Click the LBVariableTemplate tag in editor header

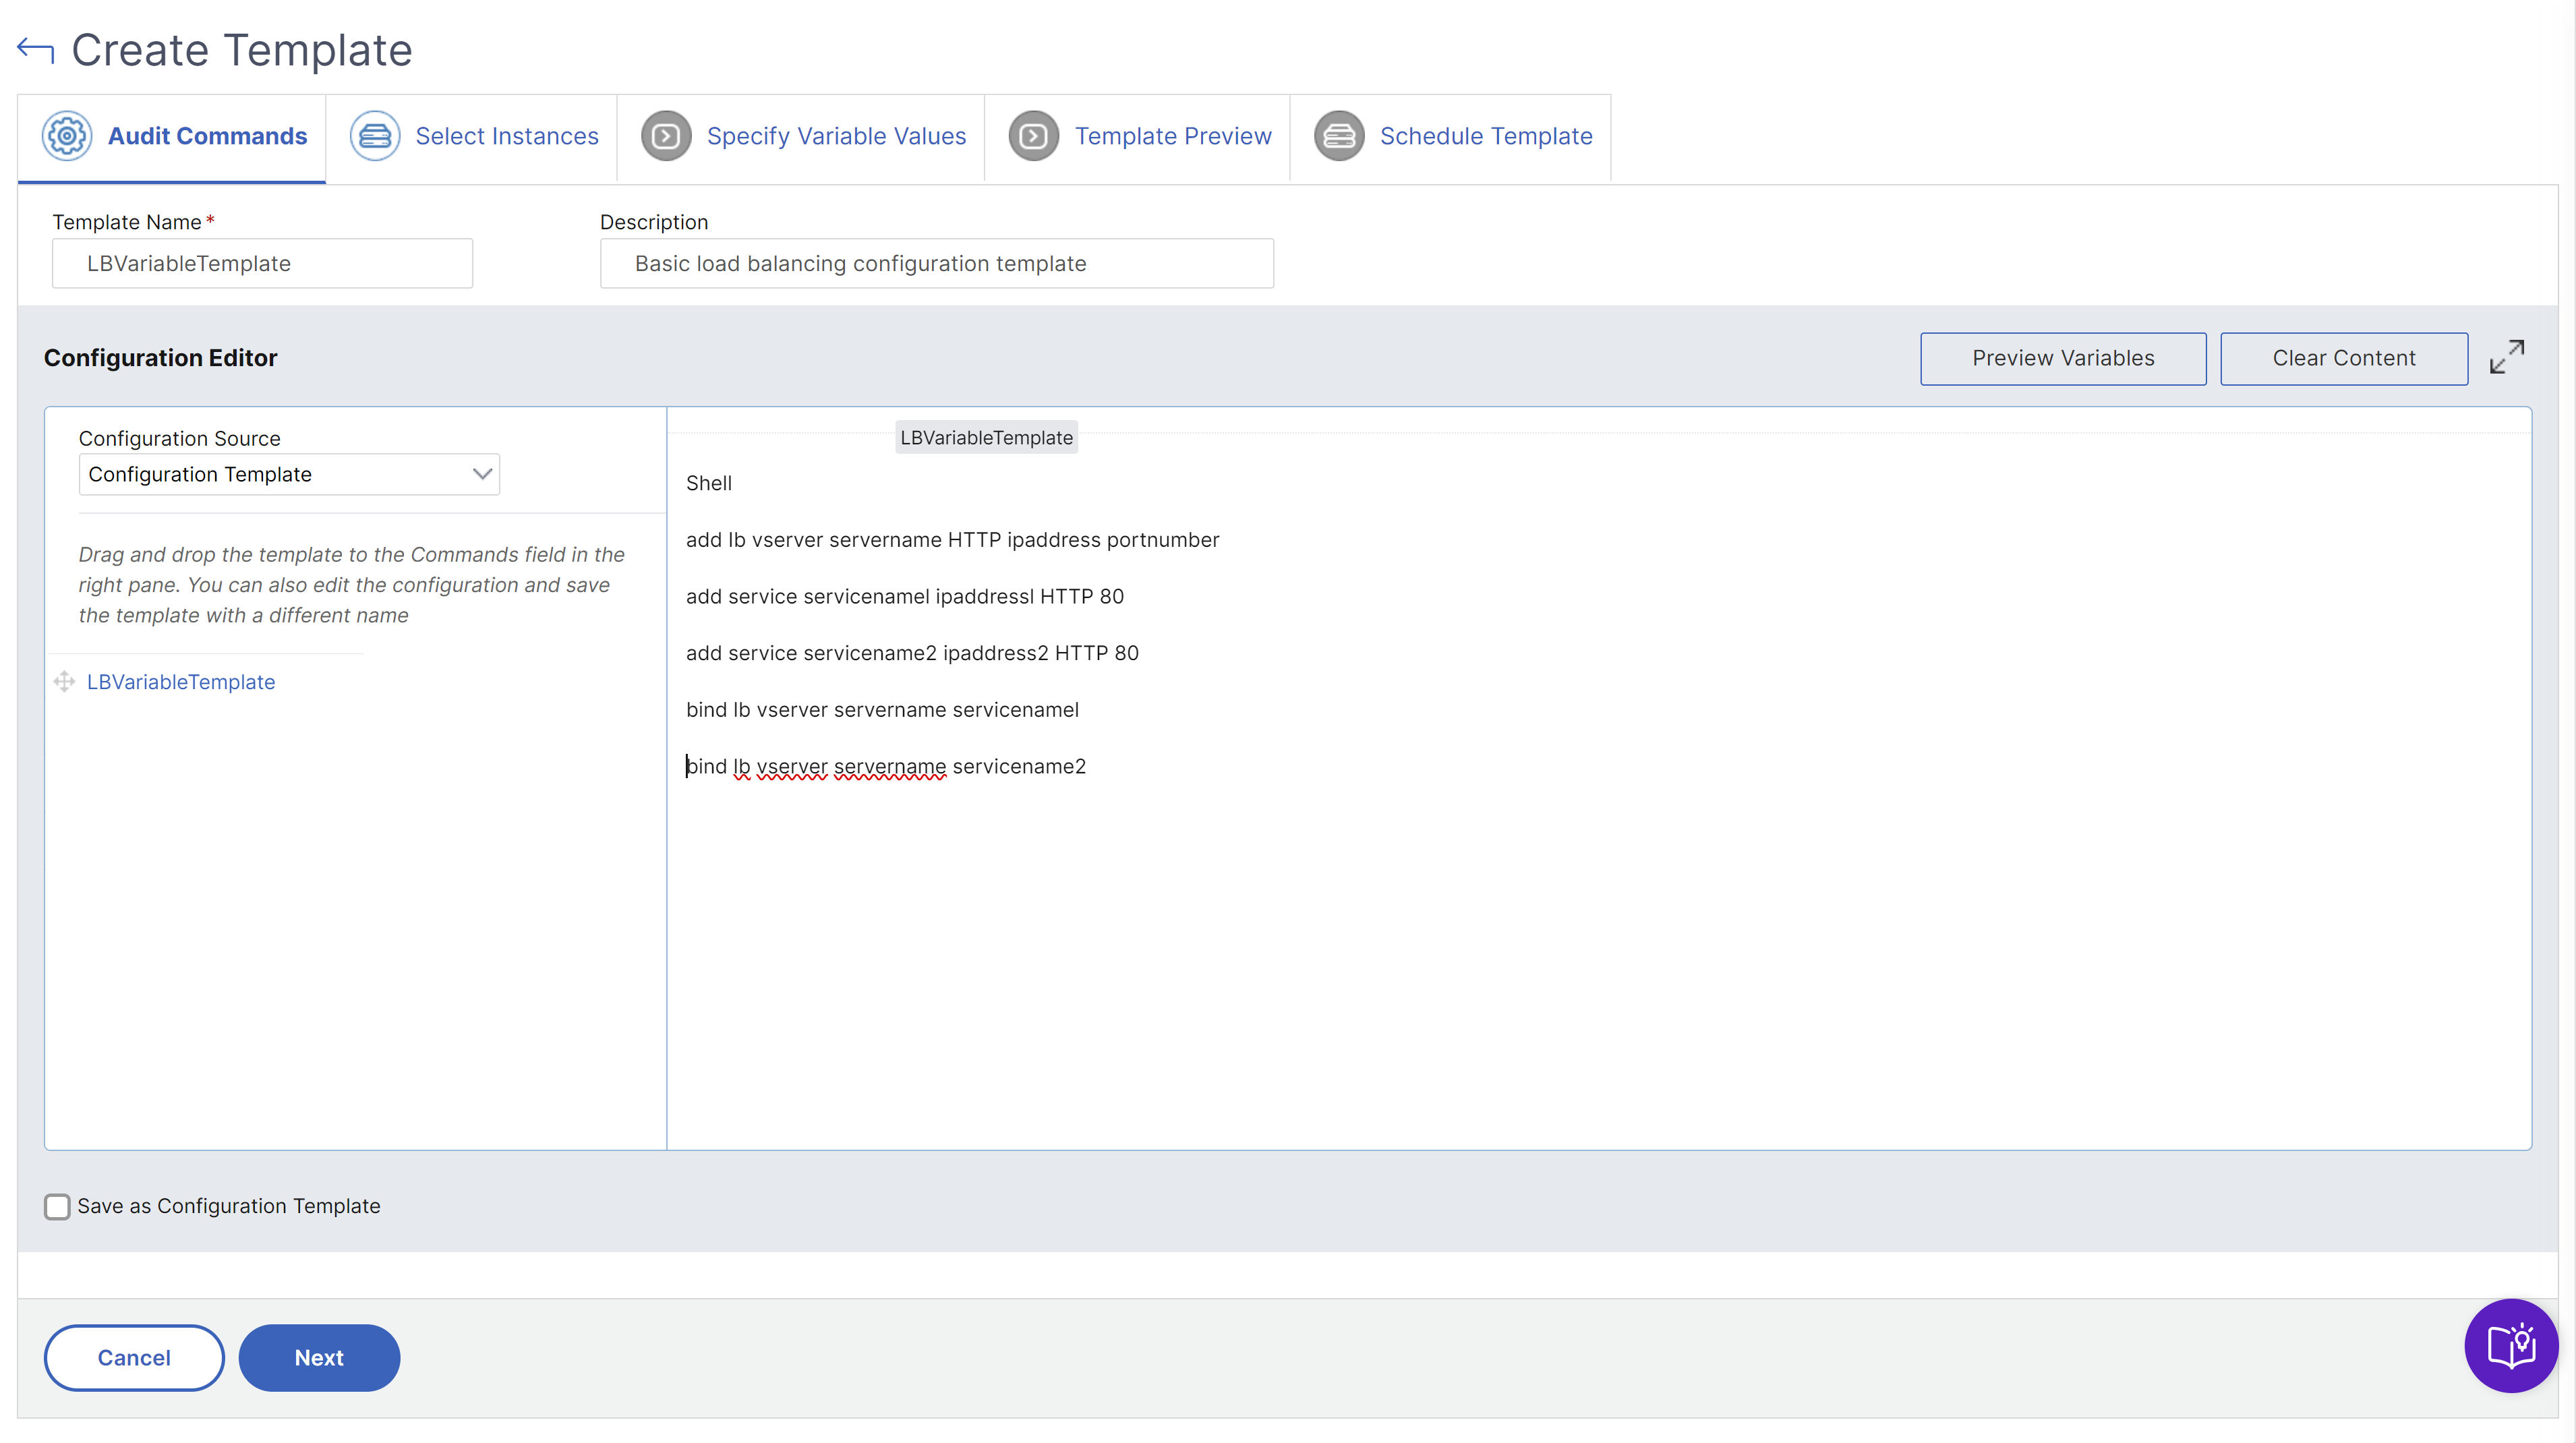[x=986, y=438]
